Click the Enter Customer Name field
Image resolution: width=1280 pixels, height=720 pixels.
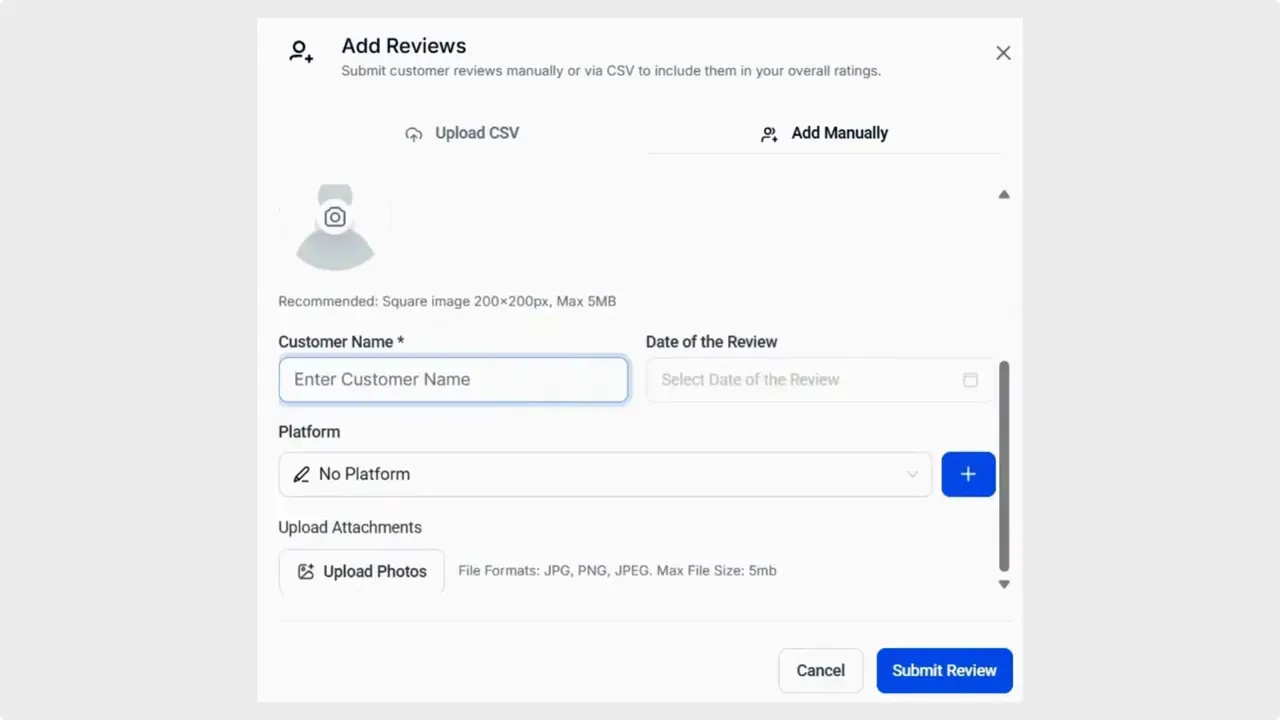(x=453, y=379)
